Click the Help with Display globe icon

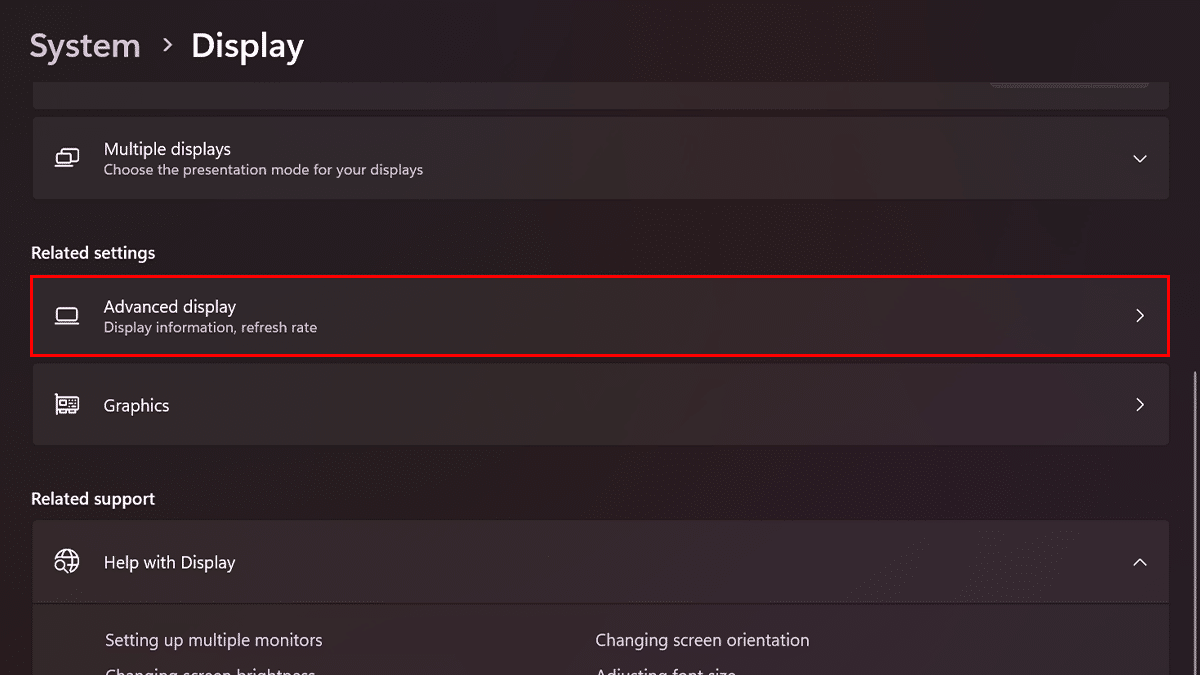tap(67, 562)
